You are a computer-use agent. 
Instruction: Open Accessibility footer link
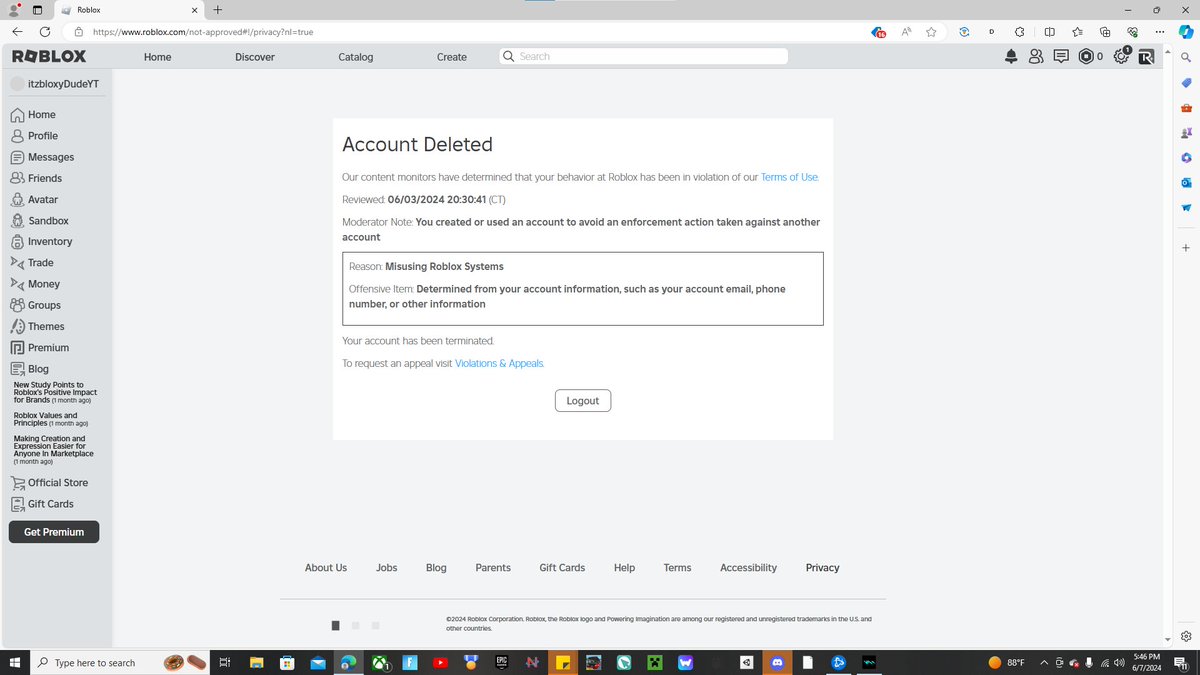749,567
